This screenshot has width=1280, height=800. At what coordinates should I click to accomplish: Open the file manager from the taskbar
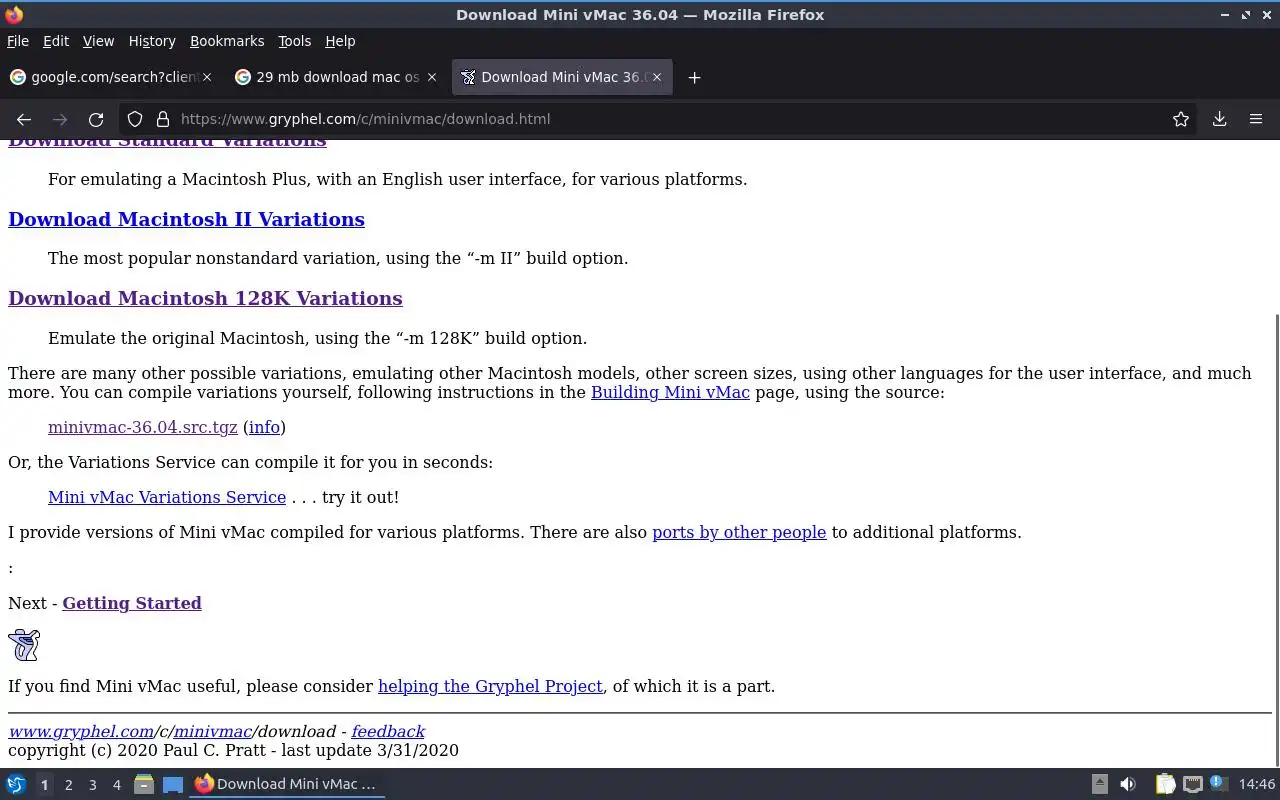[143, 784]
